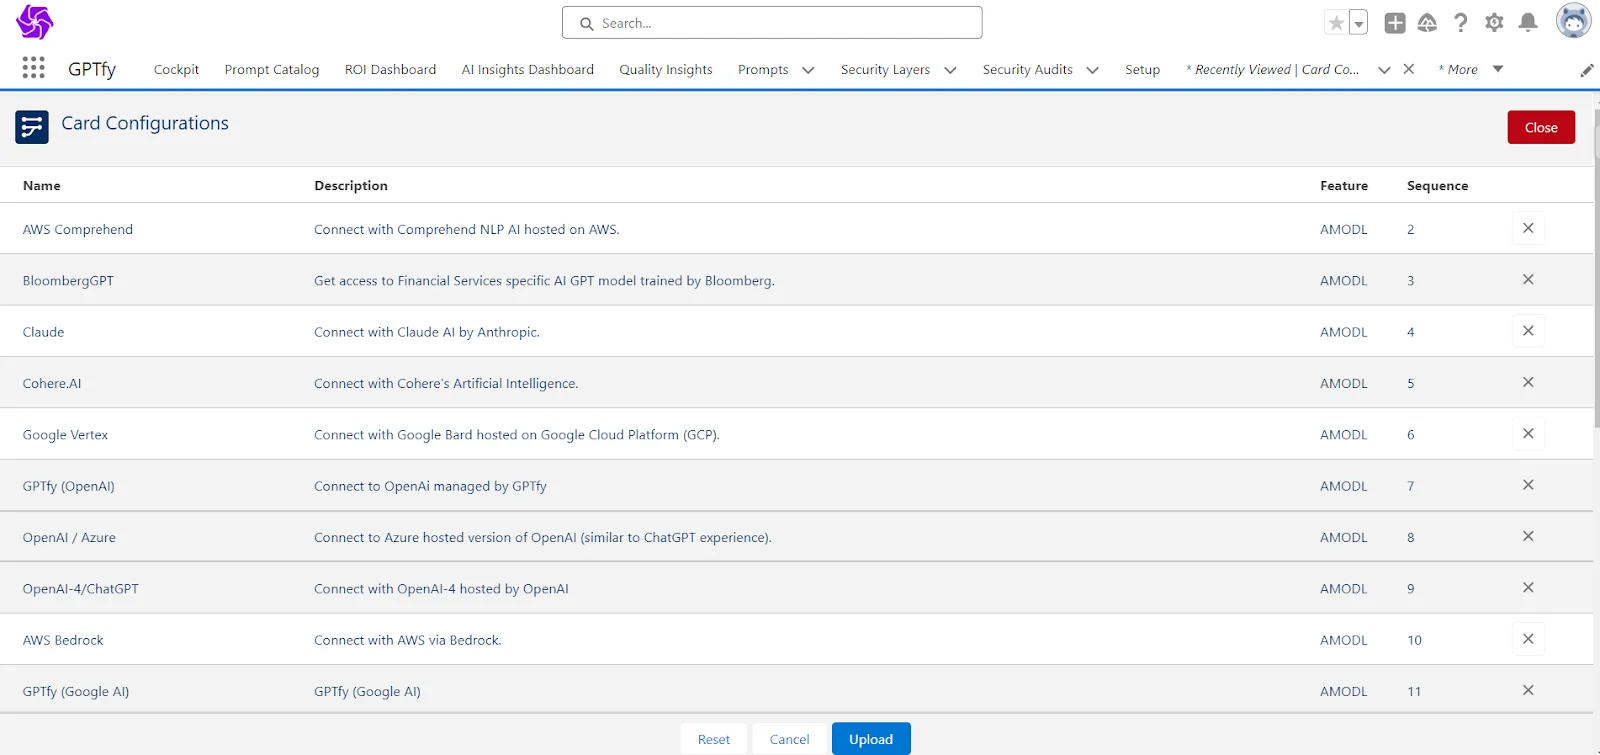Remove the AWS Bedrock row
1600x755 pixels.
click(1528, 639)
